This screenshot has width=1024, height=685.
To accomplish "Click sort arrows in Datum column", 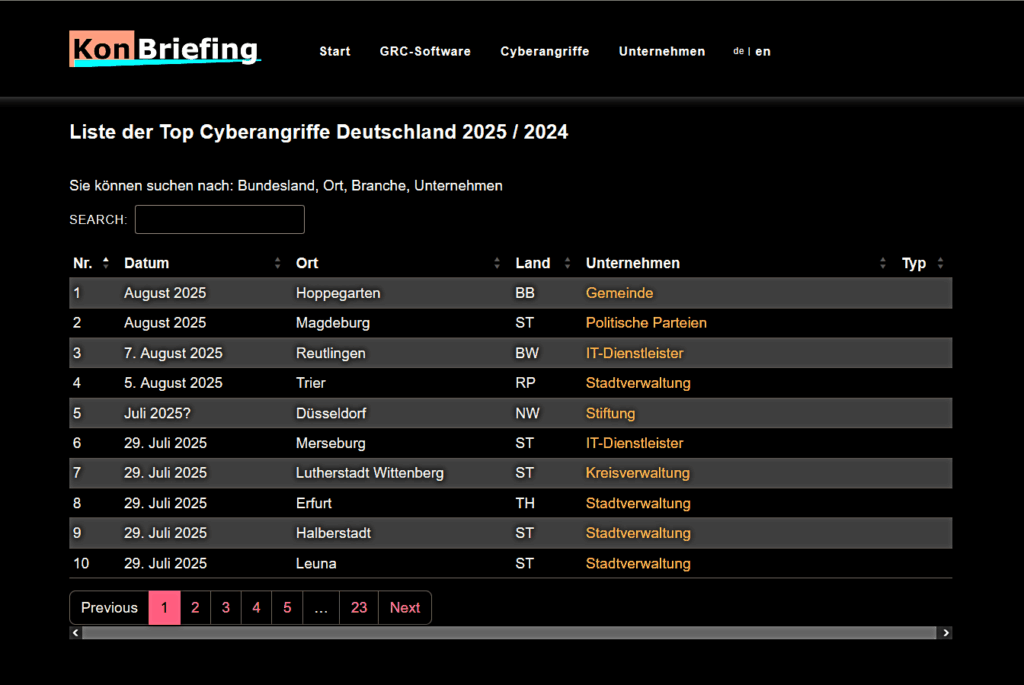I will 278,263.
